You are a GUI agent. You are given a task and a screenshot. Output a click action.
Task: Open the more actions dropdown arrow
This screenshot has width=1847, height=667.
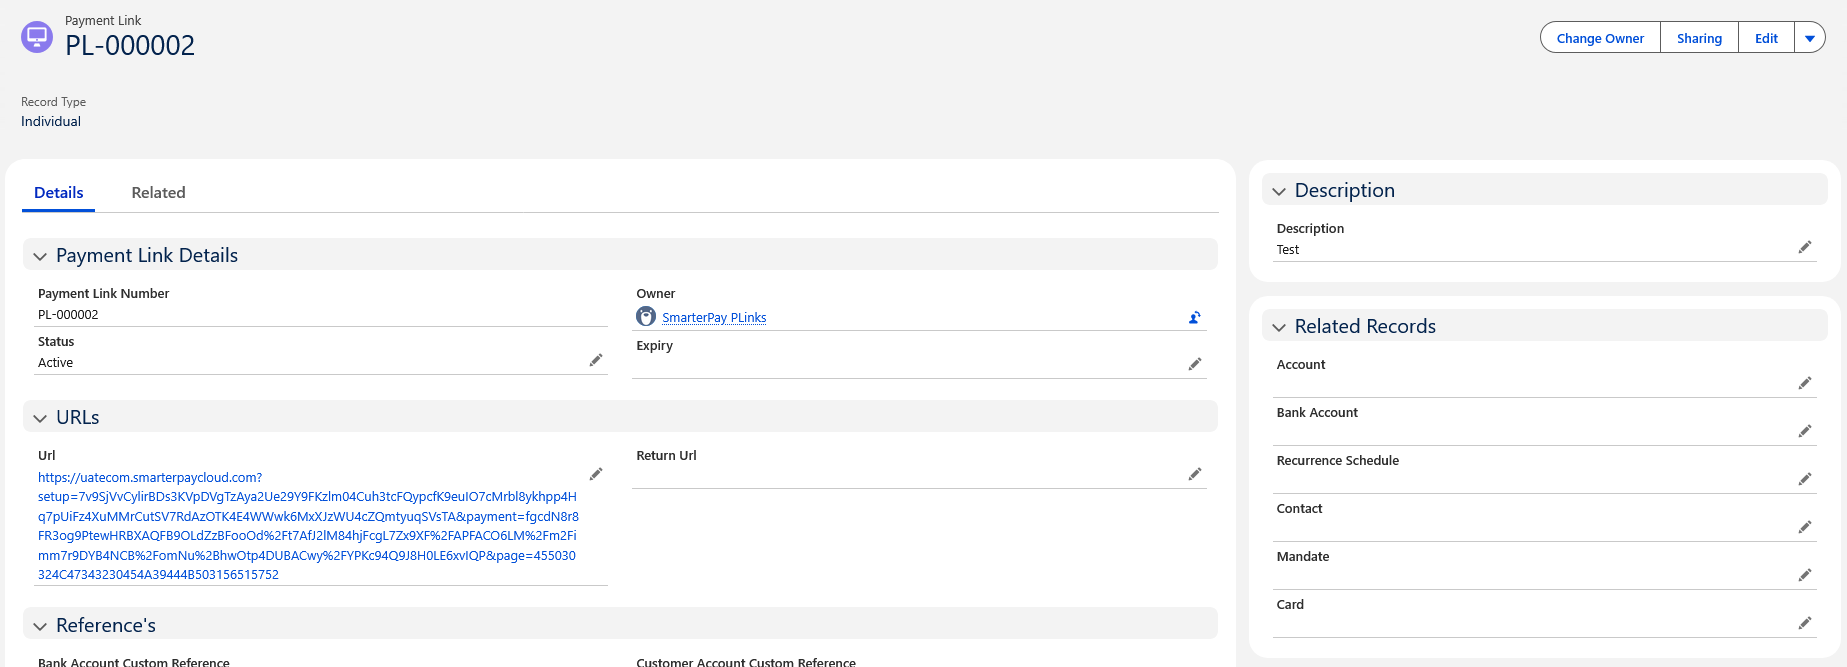(x=1809, y=38)
